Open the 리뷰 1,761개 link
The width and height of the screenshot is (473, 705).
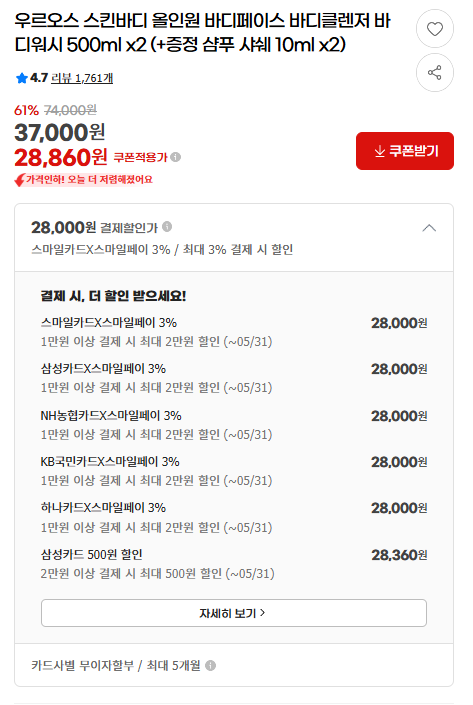(x=82, y=78)
